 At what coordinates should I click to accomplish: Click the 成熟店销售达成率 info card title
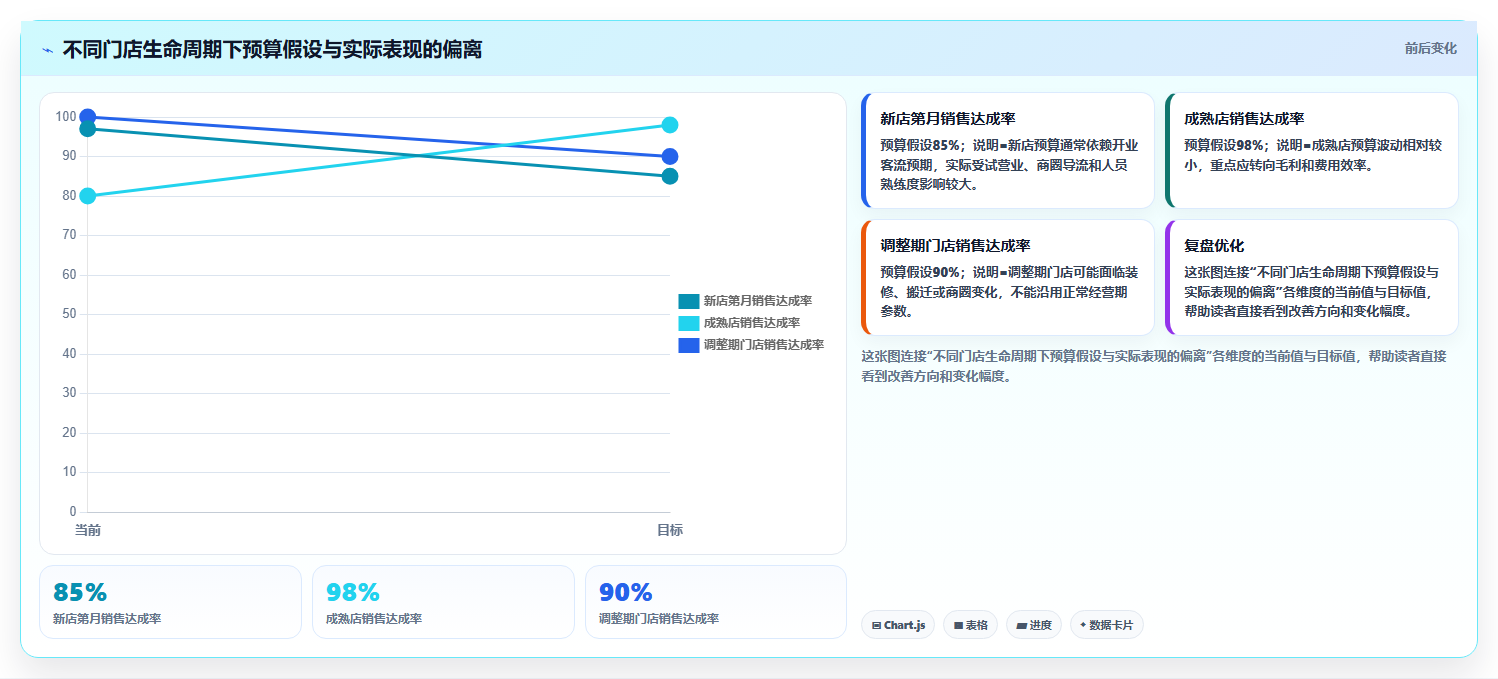pyautogui.click(x=1244, y=119)
